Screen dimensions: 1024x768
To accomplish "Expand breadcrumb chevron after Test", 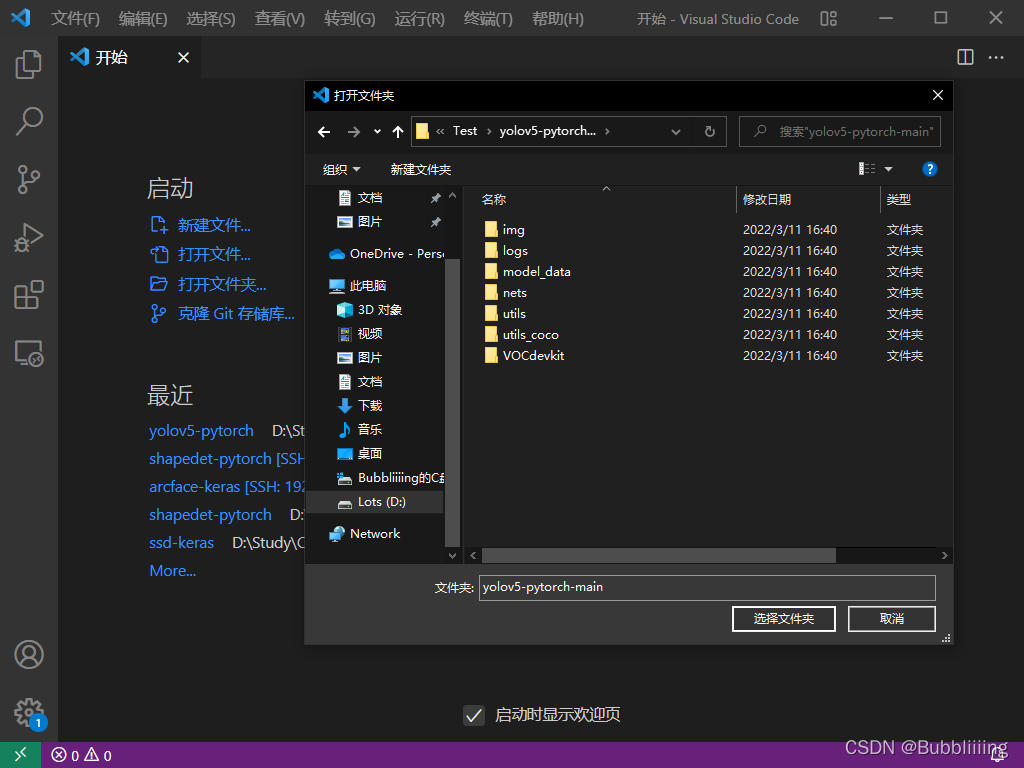I will pos(488,131).
